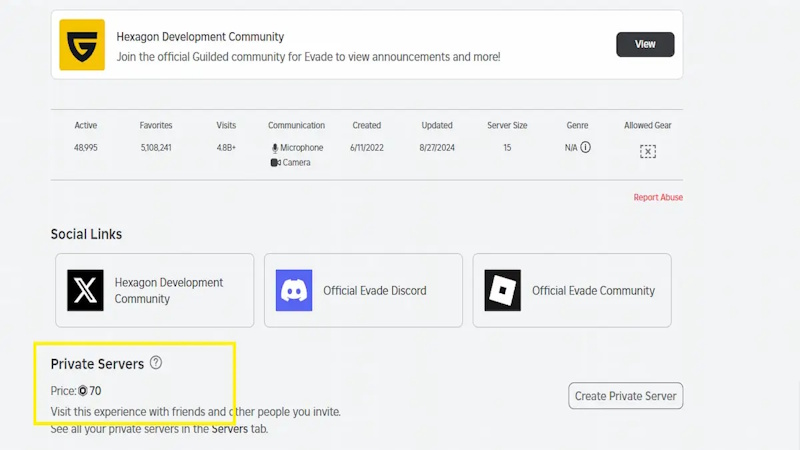This screenshot has width=800, height=450.
Task: Click the bold Servers tab link text
Action: click(x=230, y=429)
